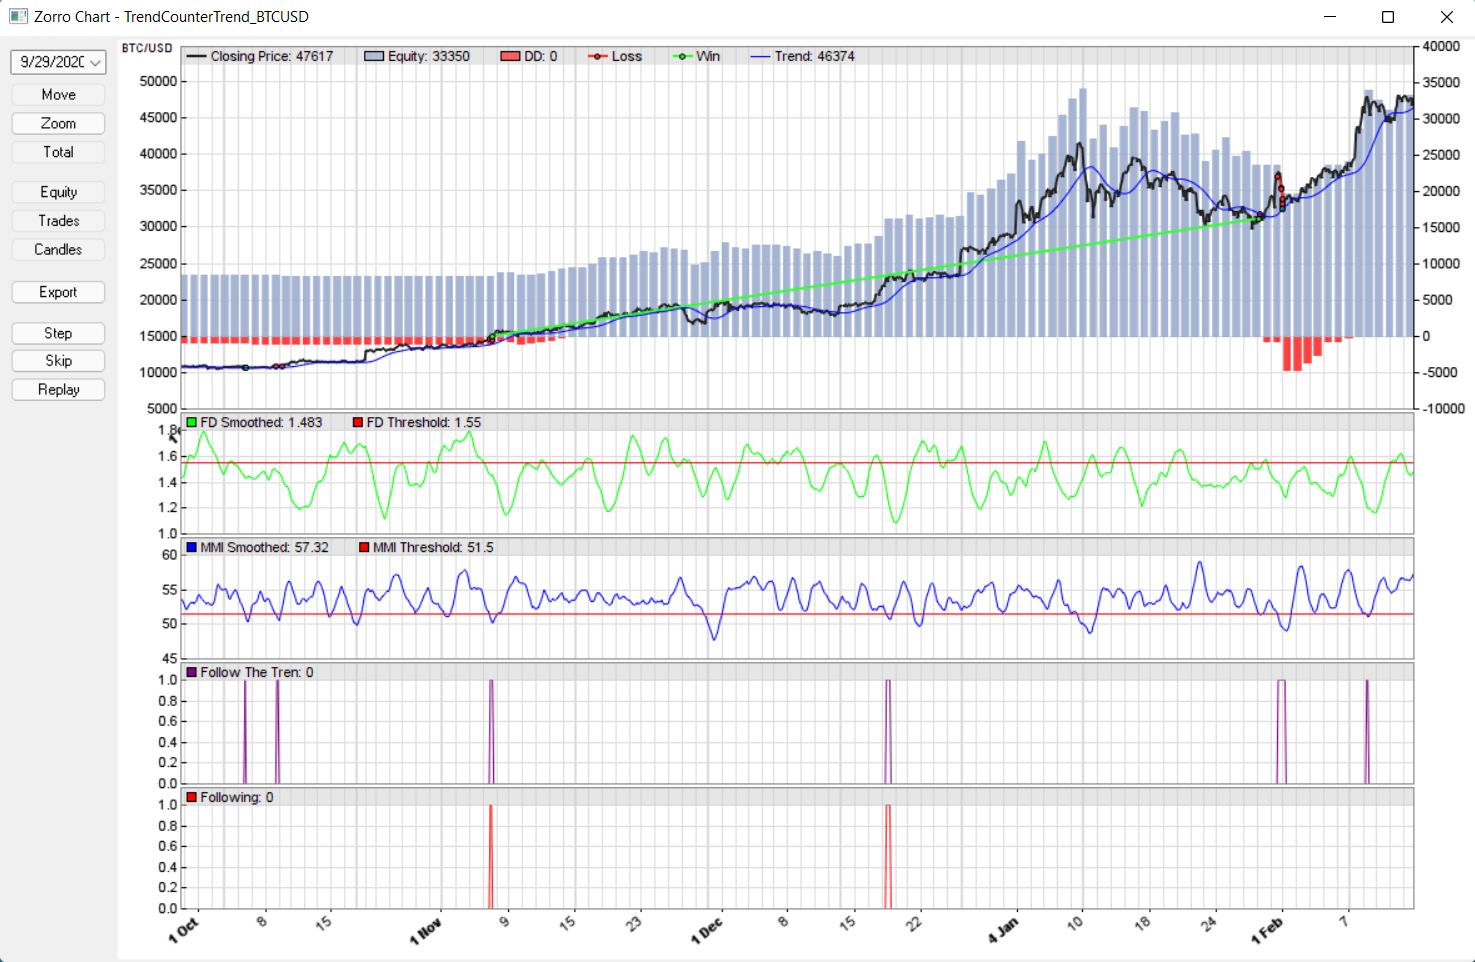The width and height of the screenshot is (1475, 962).
Task: Click the Total button
Action: pos(58,152)
